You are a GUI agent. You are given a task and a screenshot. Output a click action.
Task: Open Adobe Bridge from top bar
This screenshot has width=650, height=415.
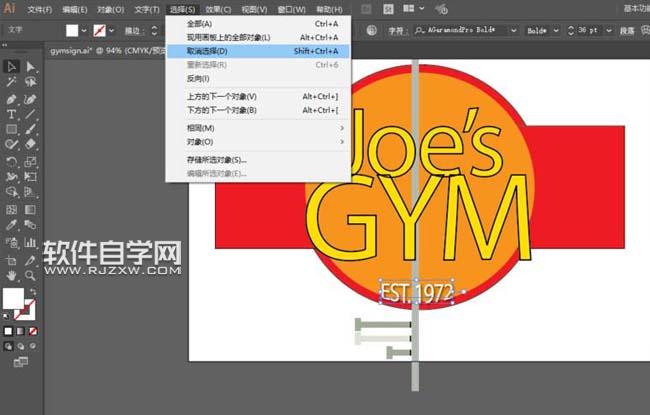point(366,9)
